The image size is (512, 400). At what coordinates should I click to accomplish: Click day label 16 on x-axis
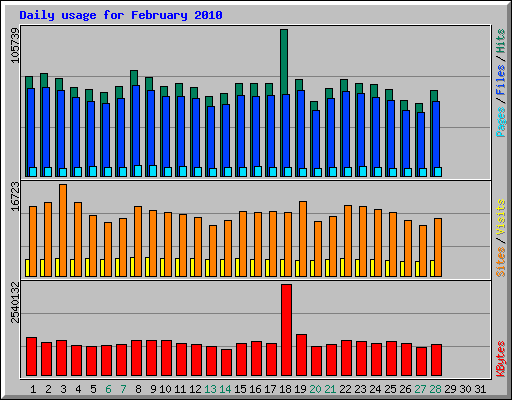(255, 389)
